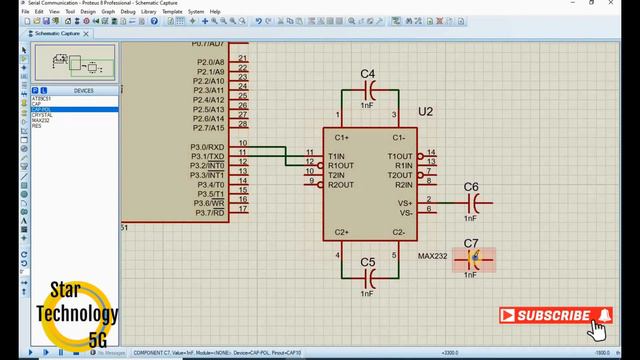
Task: Click the Rotate Clockwise icon
Action: point(24,254)
